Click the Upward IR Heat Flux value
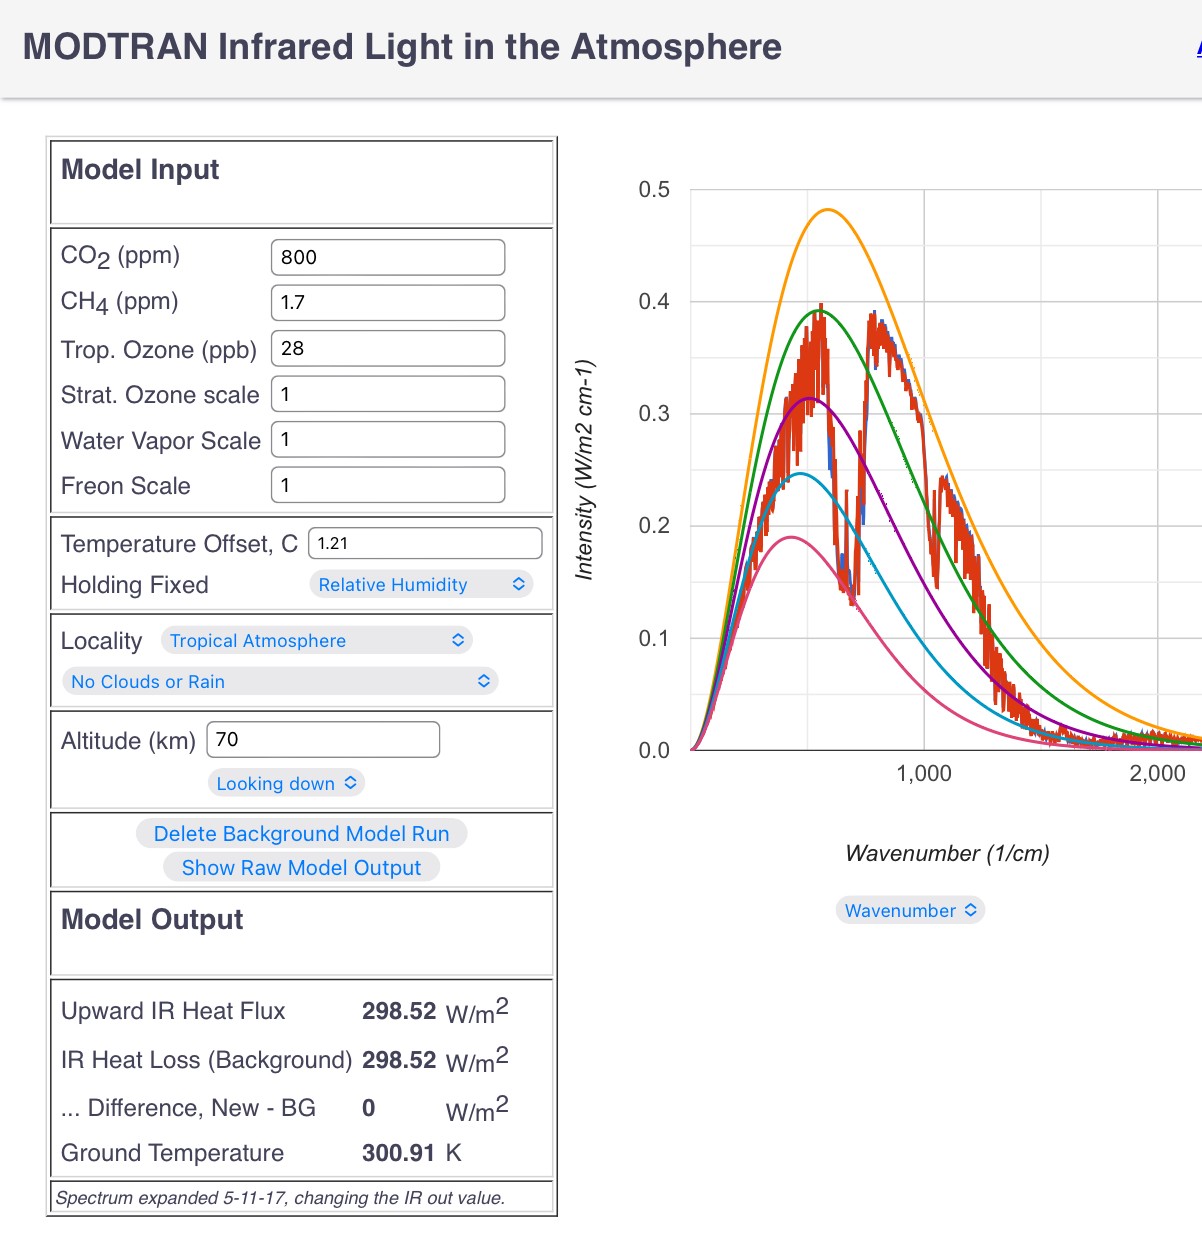The width and height of the screenshot is (1202, 1242). 399,1011
